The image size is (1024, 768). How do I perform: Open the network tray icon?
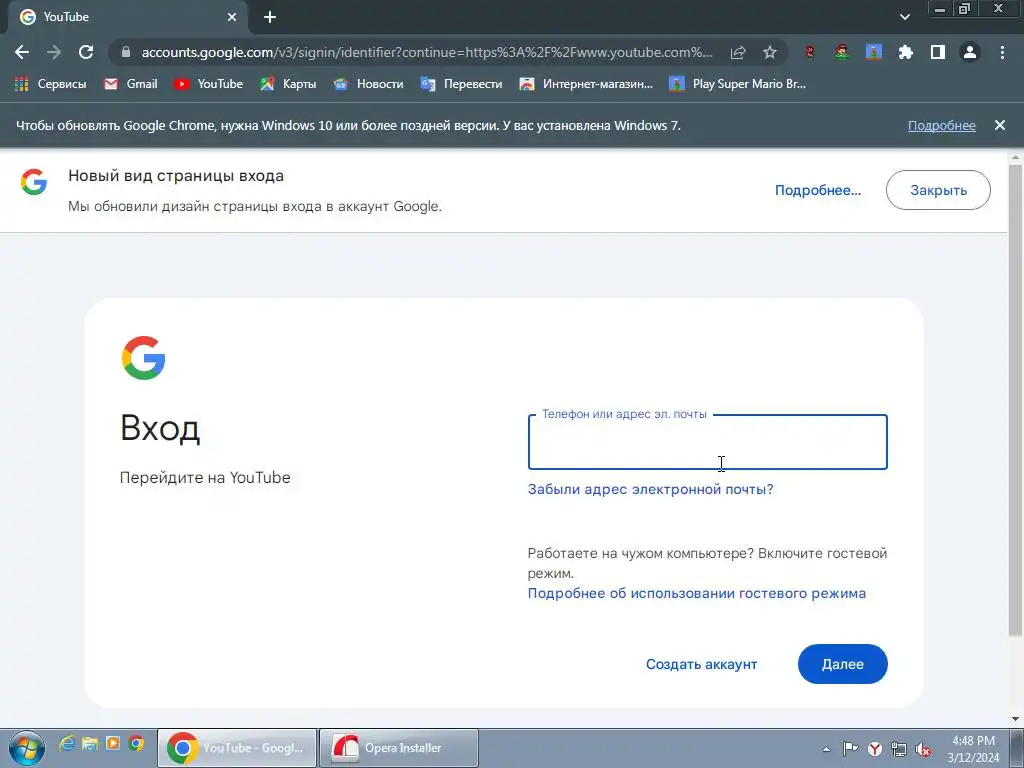[899, 749]
